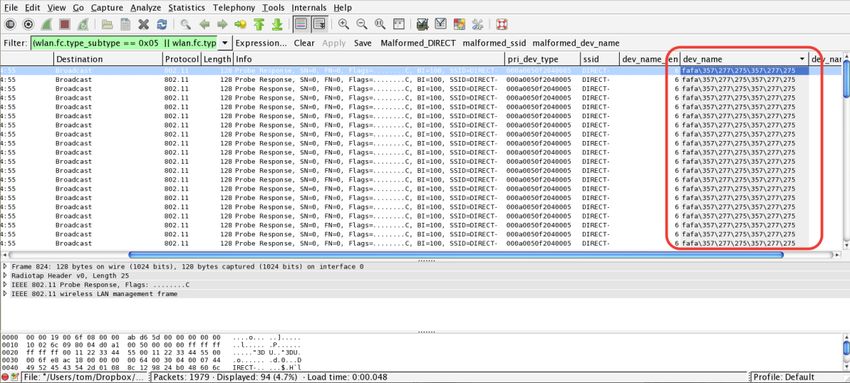
Task: Go forward in packet history arrow
Action: pyautogui.click(x=222, y=24)
